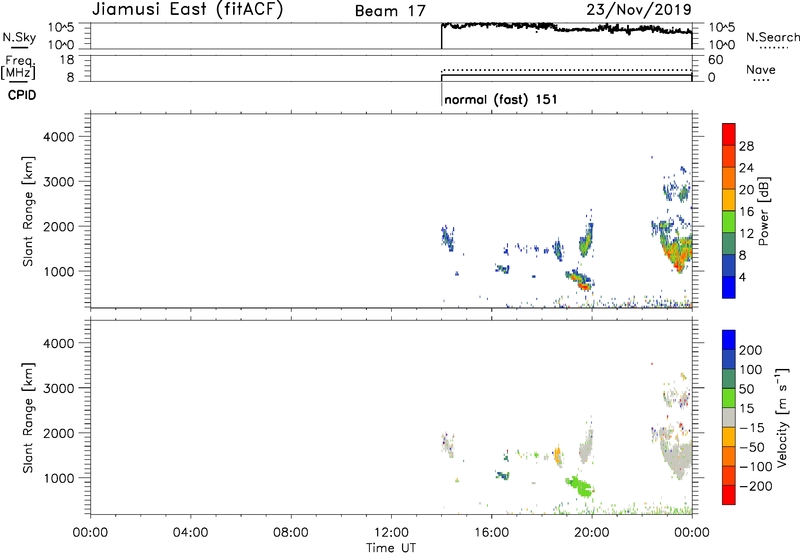Click the dotted Nave line in frequency panel
This screenshot has width=800, height=554.
566,70
